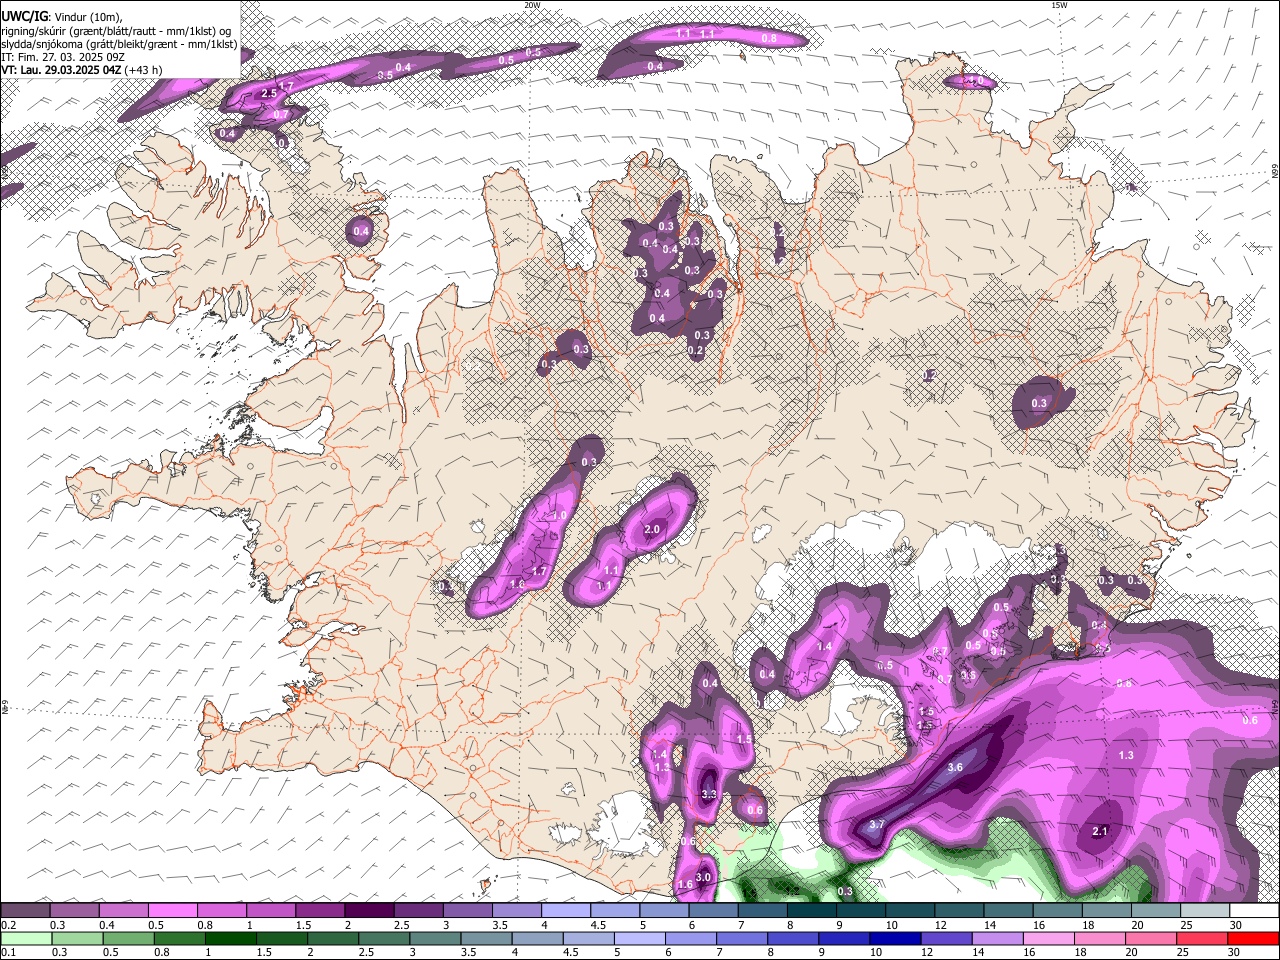Click the 'UWC/IG: Vindur (10m)' title text

tap(63, 15)
